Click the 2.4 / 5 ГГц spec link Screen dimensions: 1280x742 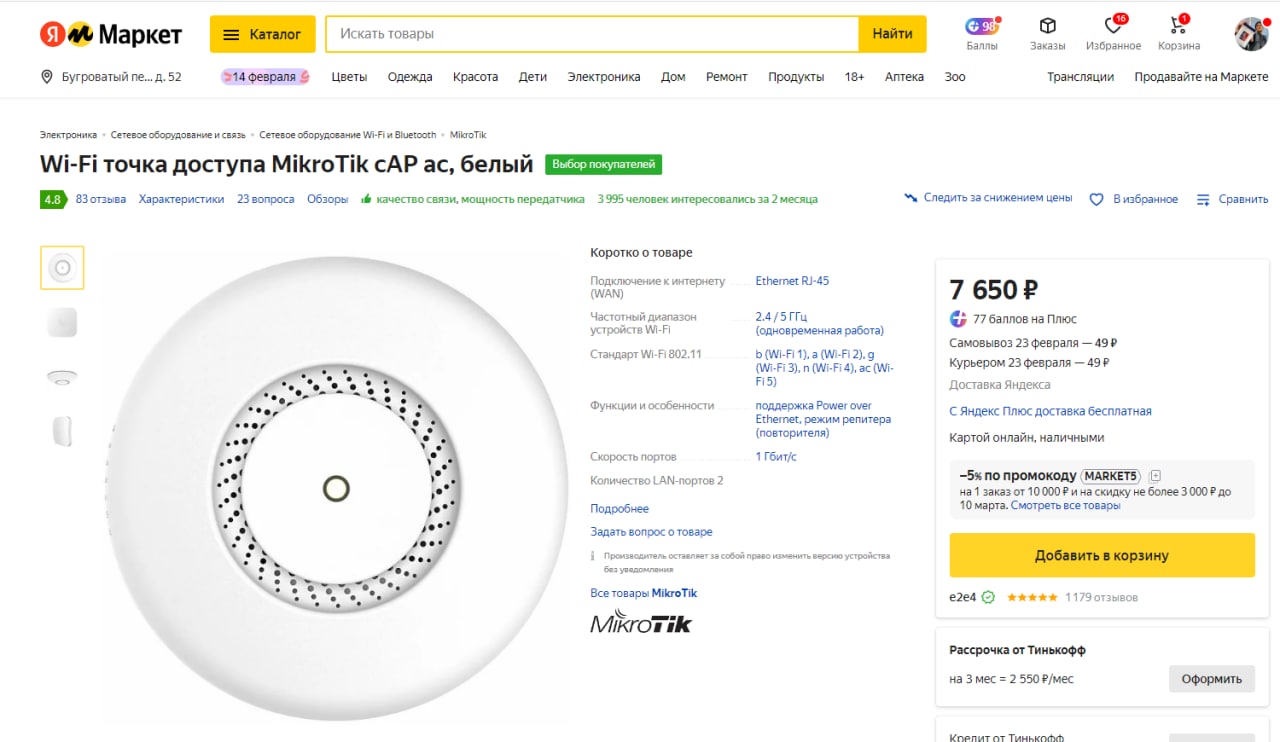(820, 323)
